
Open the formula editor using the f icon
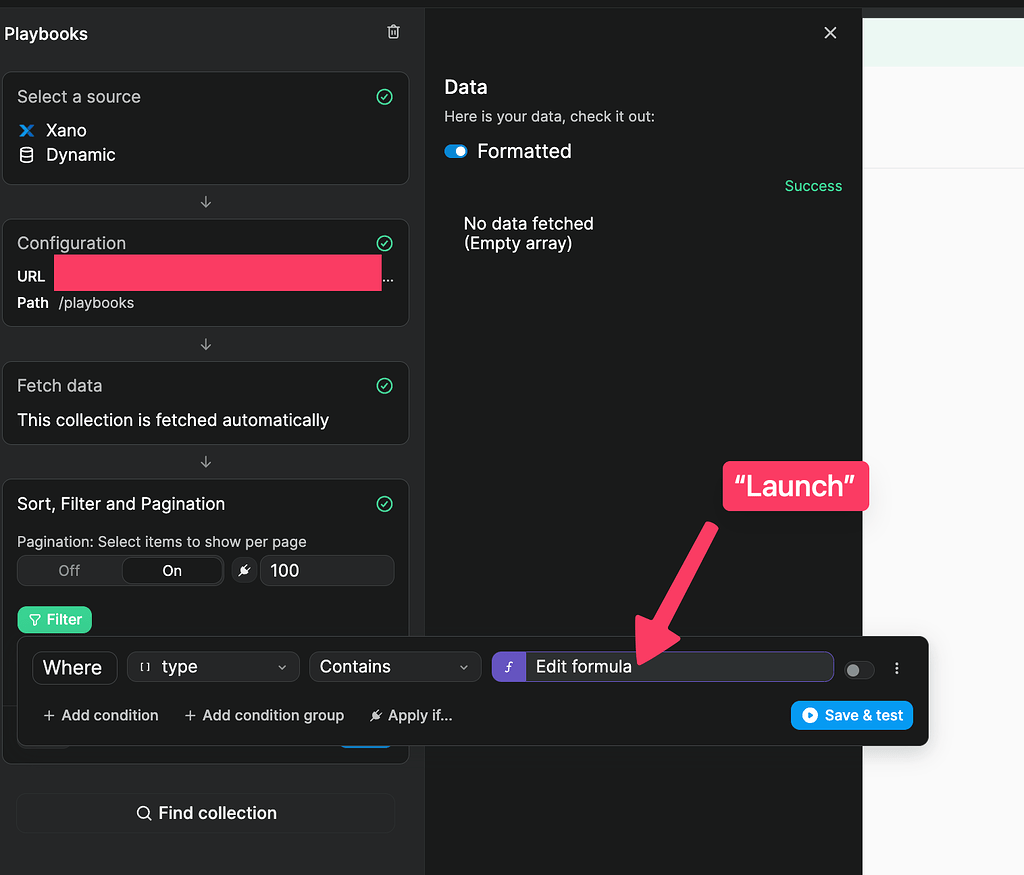coord(508,666)
